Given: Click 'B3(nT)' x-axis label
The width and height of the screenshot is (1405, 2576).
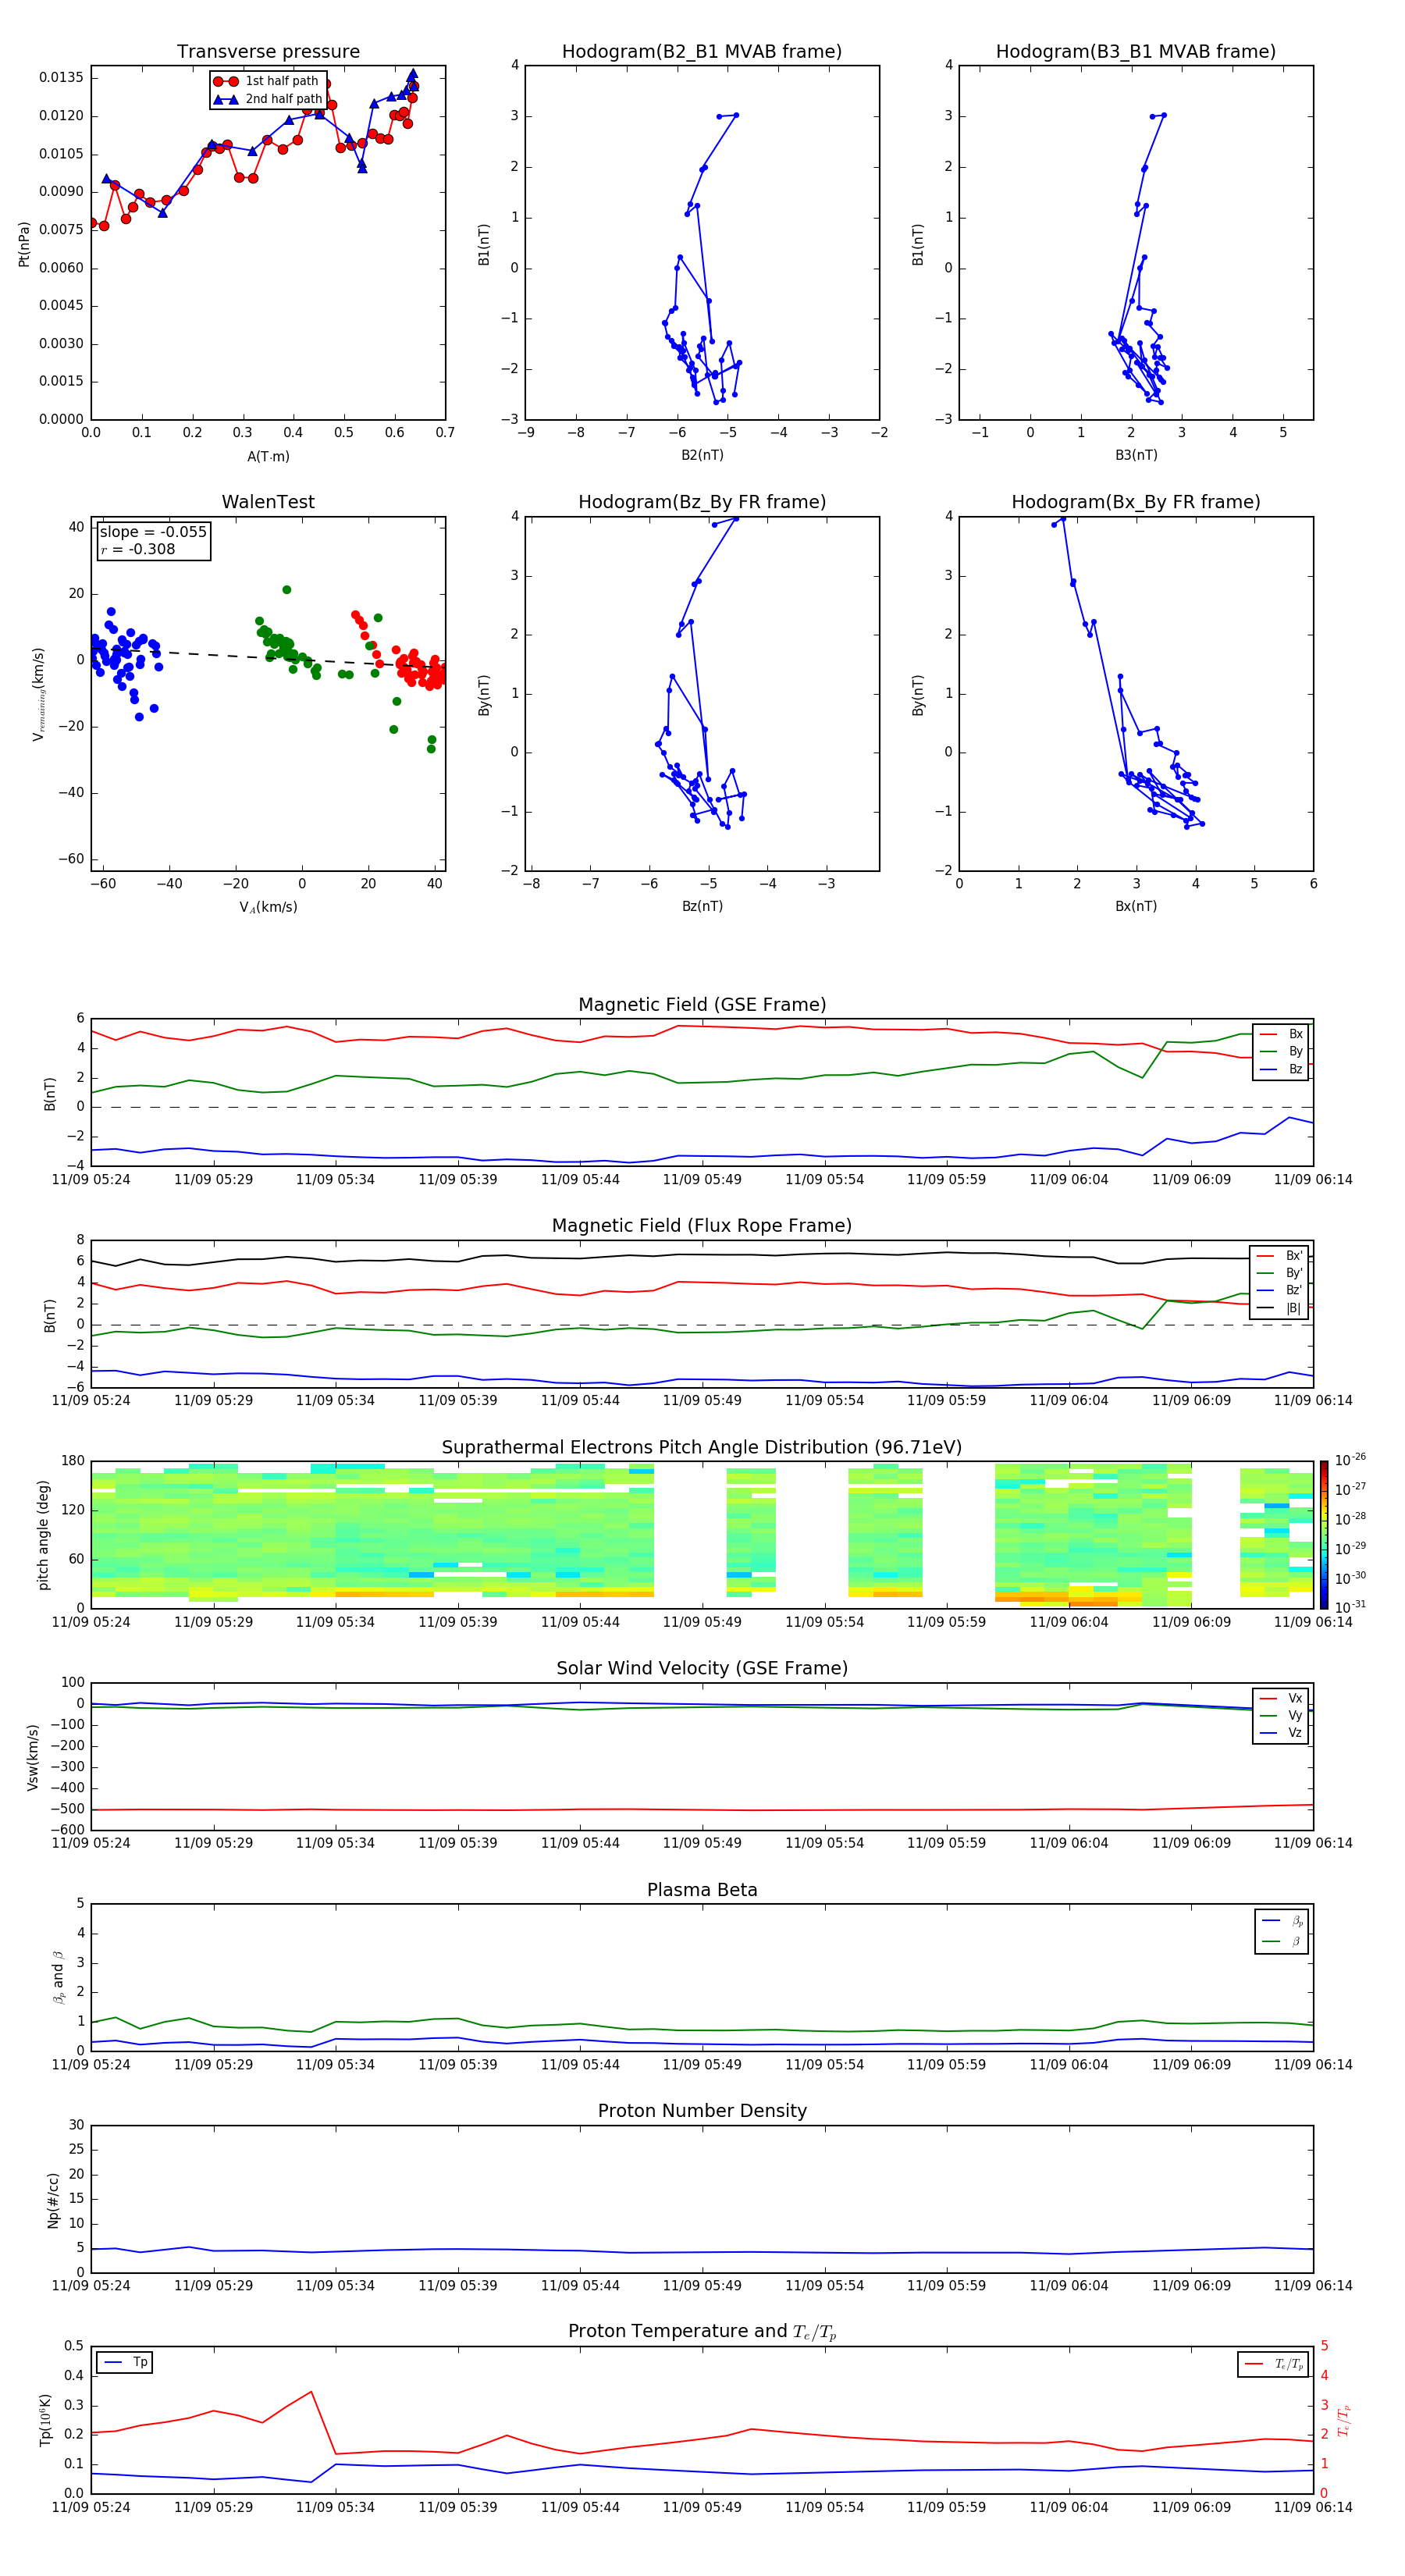Looking at the screenshot, I should pos(1136,455).
